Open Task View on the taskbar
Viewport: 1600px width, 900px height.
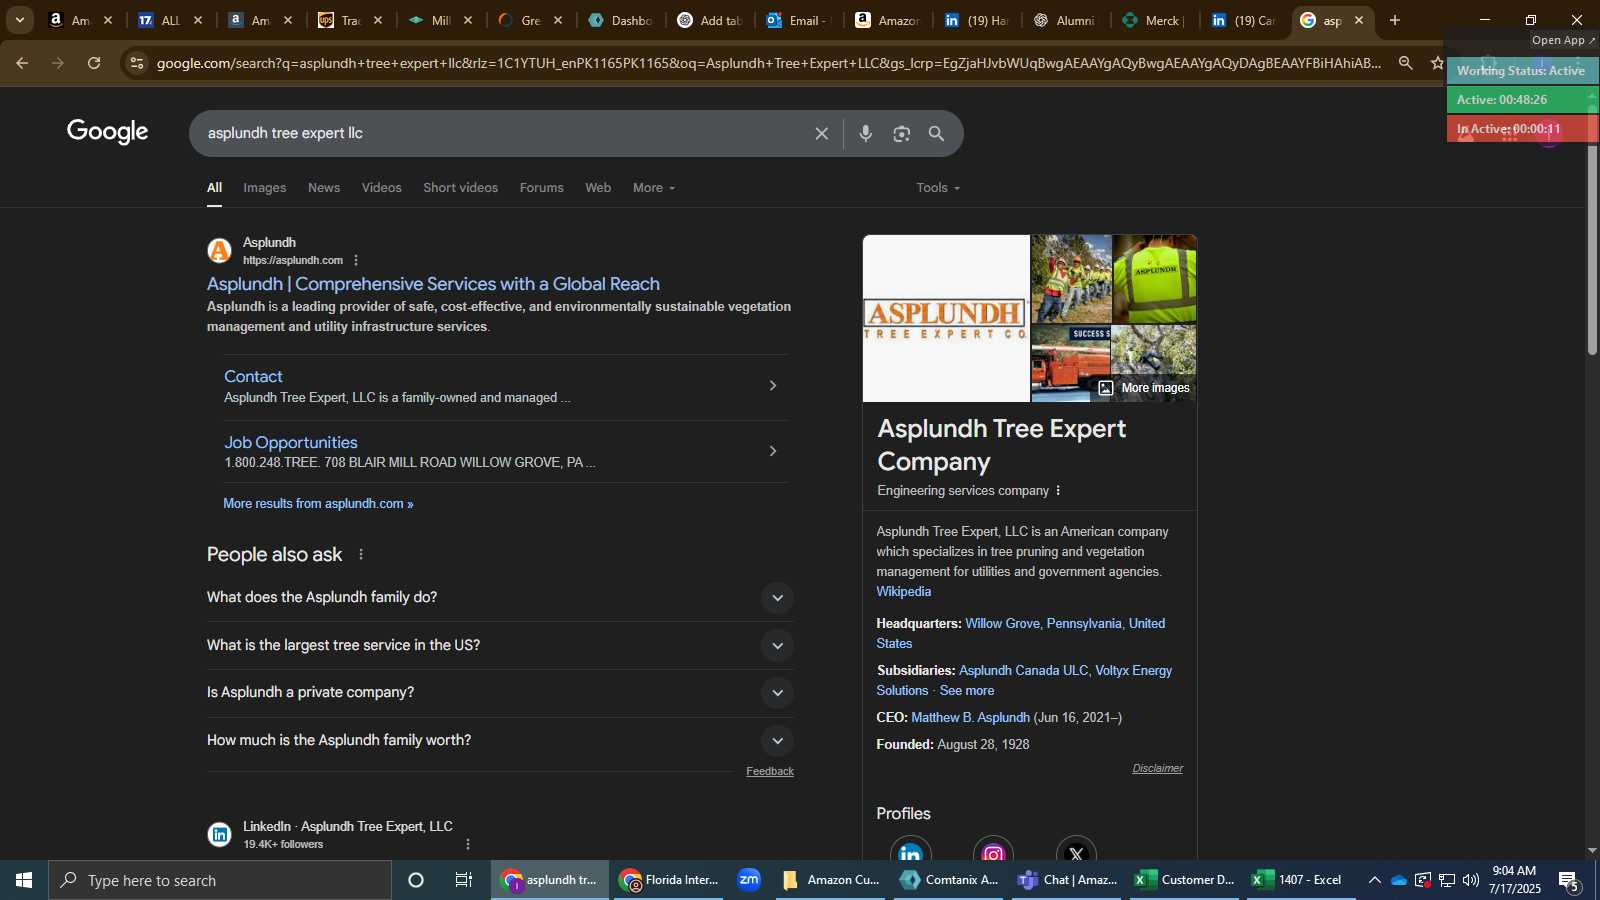464,880
